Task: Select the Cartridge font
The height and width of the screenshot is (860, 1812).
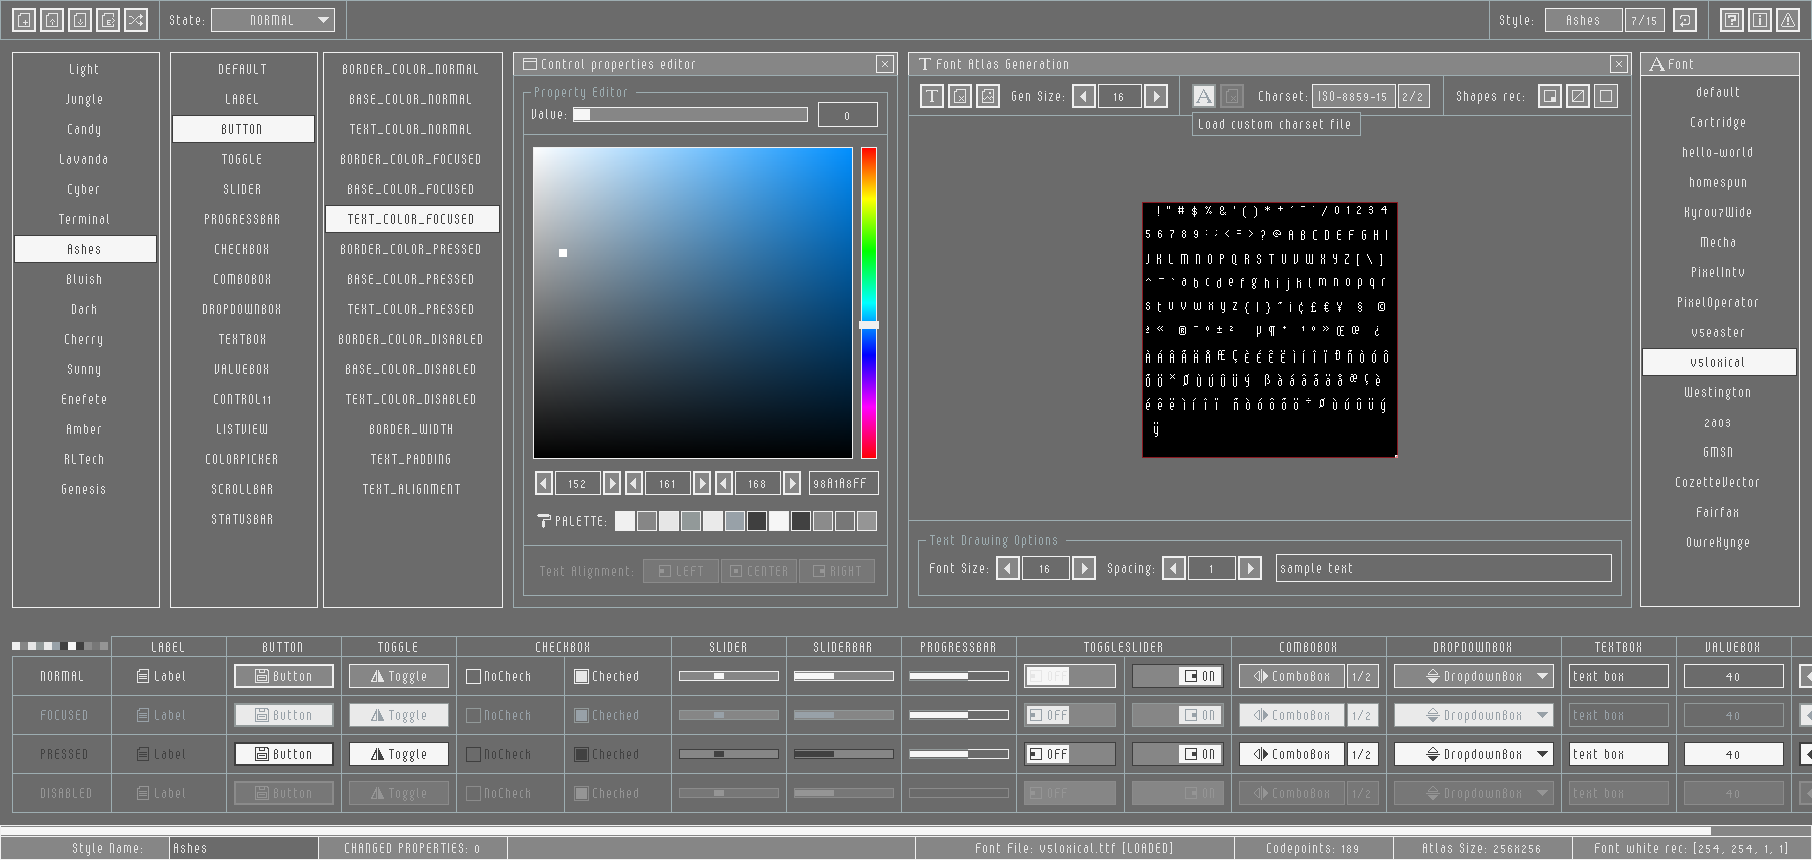Action: pyautogui.click(x=1717, y=122)
